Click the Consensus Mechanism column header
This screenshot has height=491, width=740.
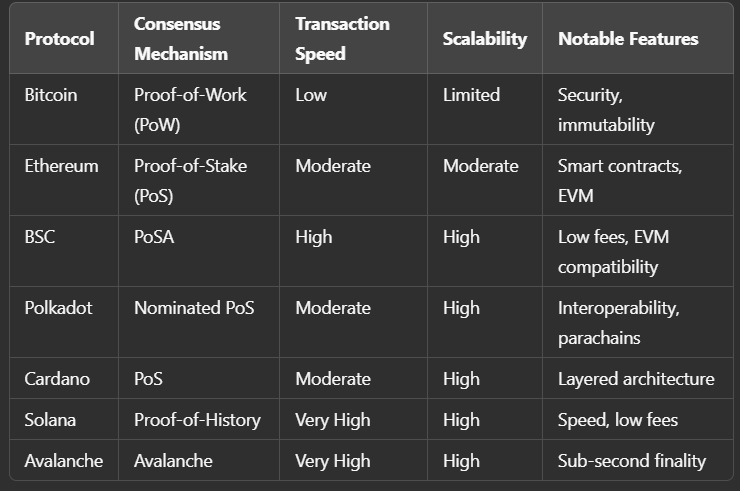(181, 38)
